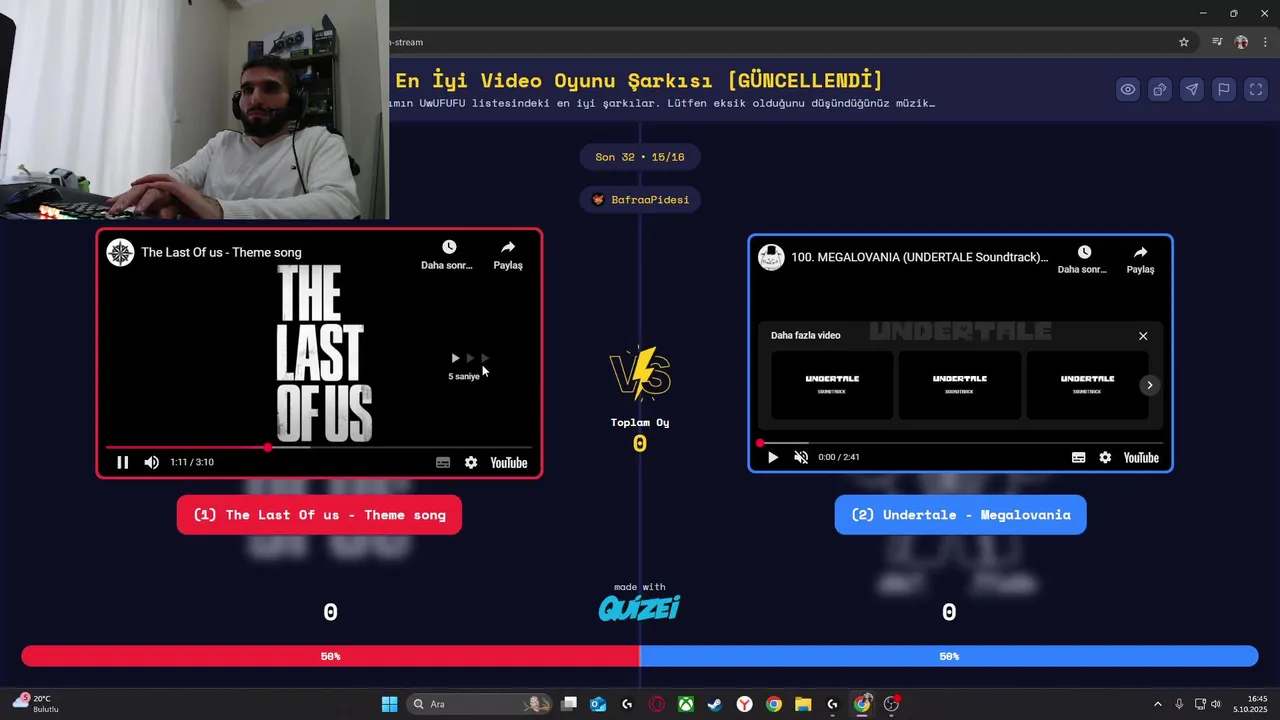Viewport: 1280px width, 720px height.
Task: Click YouTube logo on The Last Of Us player
Action: [509, 462]
